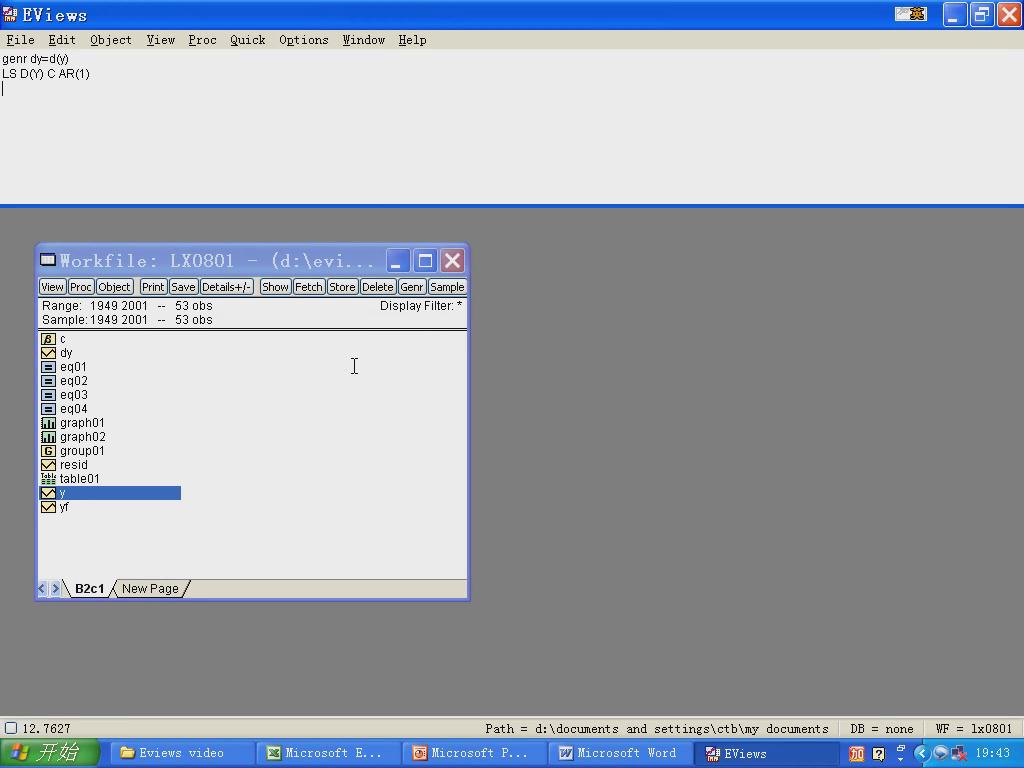Click the command line 'LS D(Y) C AR(1)'
This screenshot has height=768, width=1024.
click(x=46, y=74)
